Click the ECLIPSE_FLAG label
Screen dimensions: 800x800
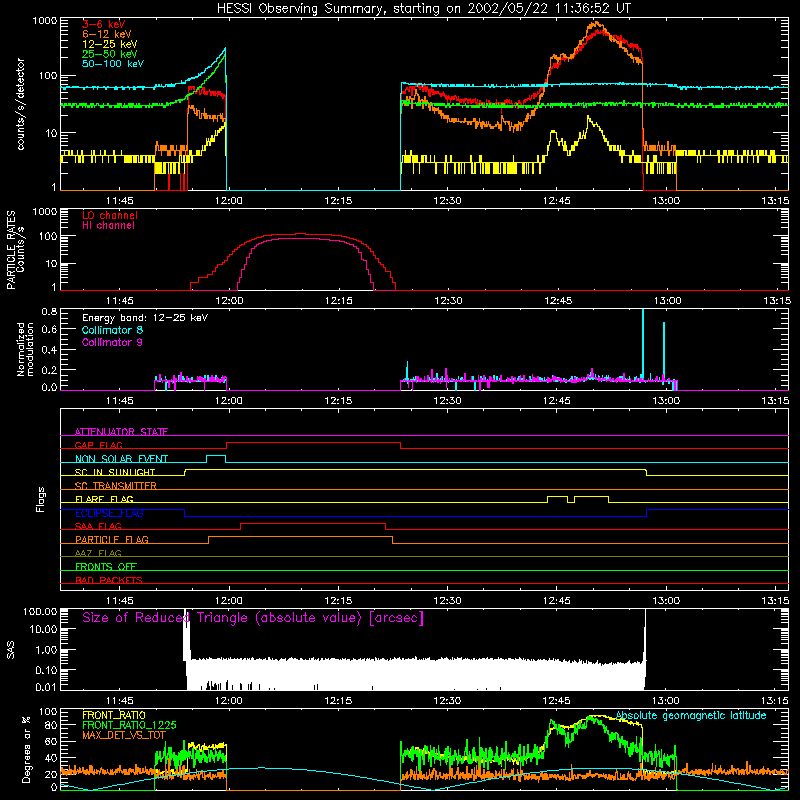click(109, 513)
